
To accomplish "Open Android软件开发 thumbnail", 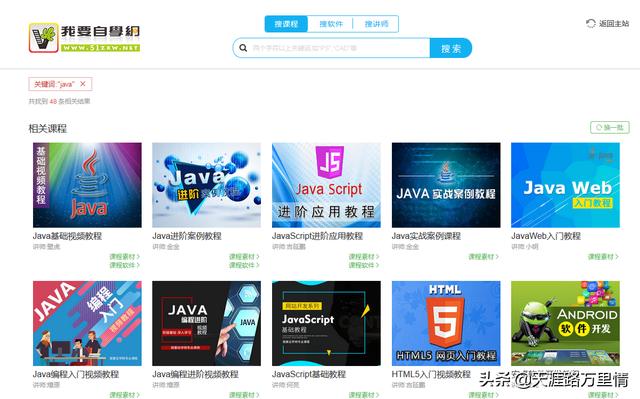I will click(565, 323).
